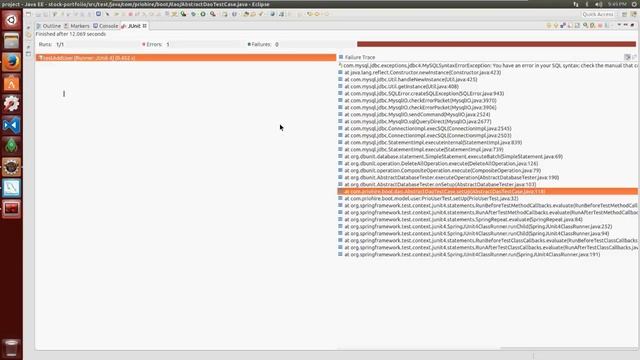Expand the Test Run History dropdown arrow
Image resolution: width=640 pixels, height=360 pixels.
click(612, 25)
